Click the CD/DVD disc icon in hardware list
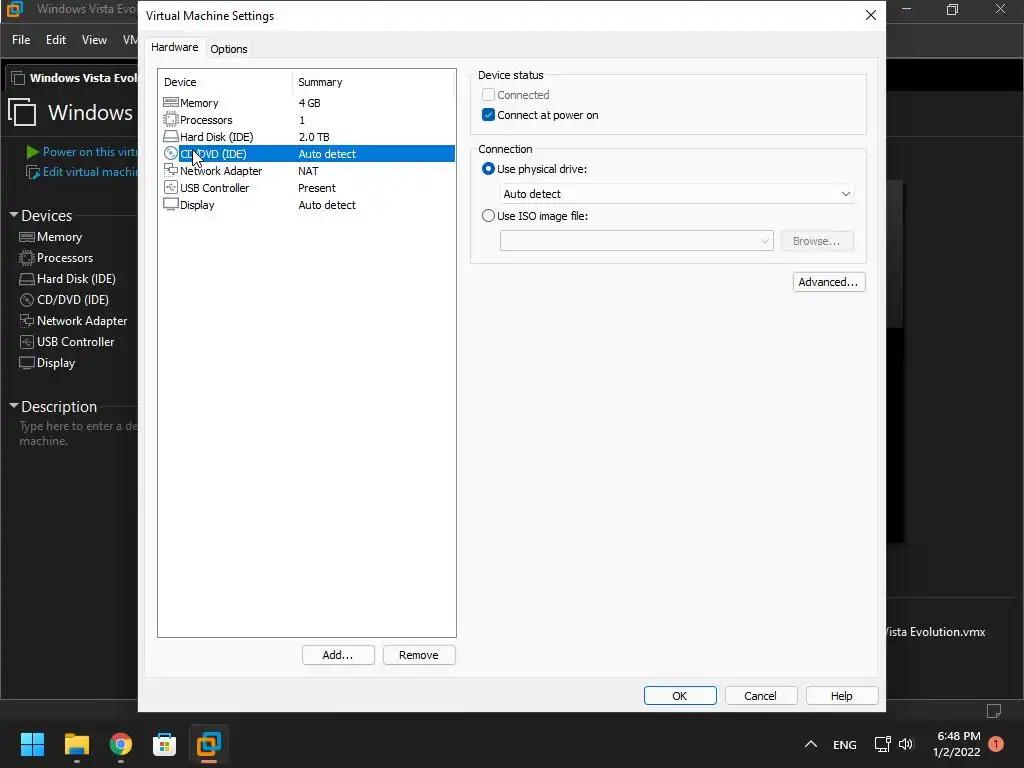Viewport: 1024px width, 768px height. coord(170,153)
